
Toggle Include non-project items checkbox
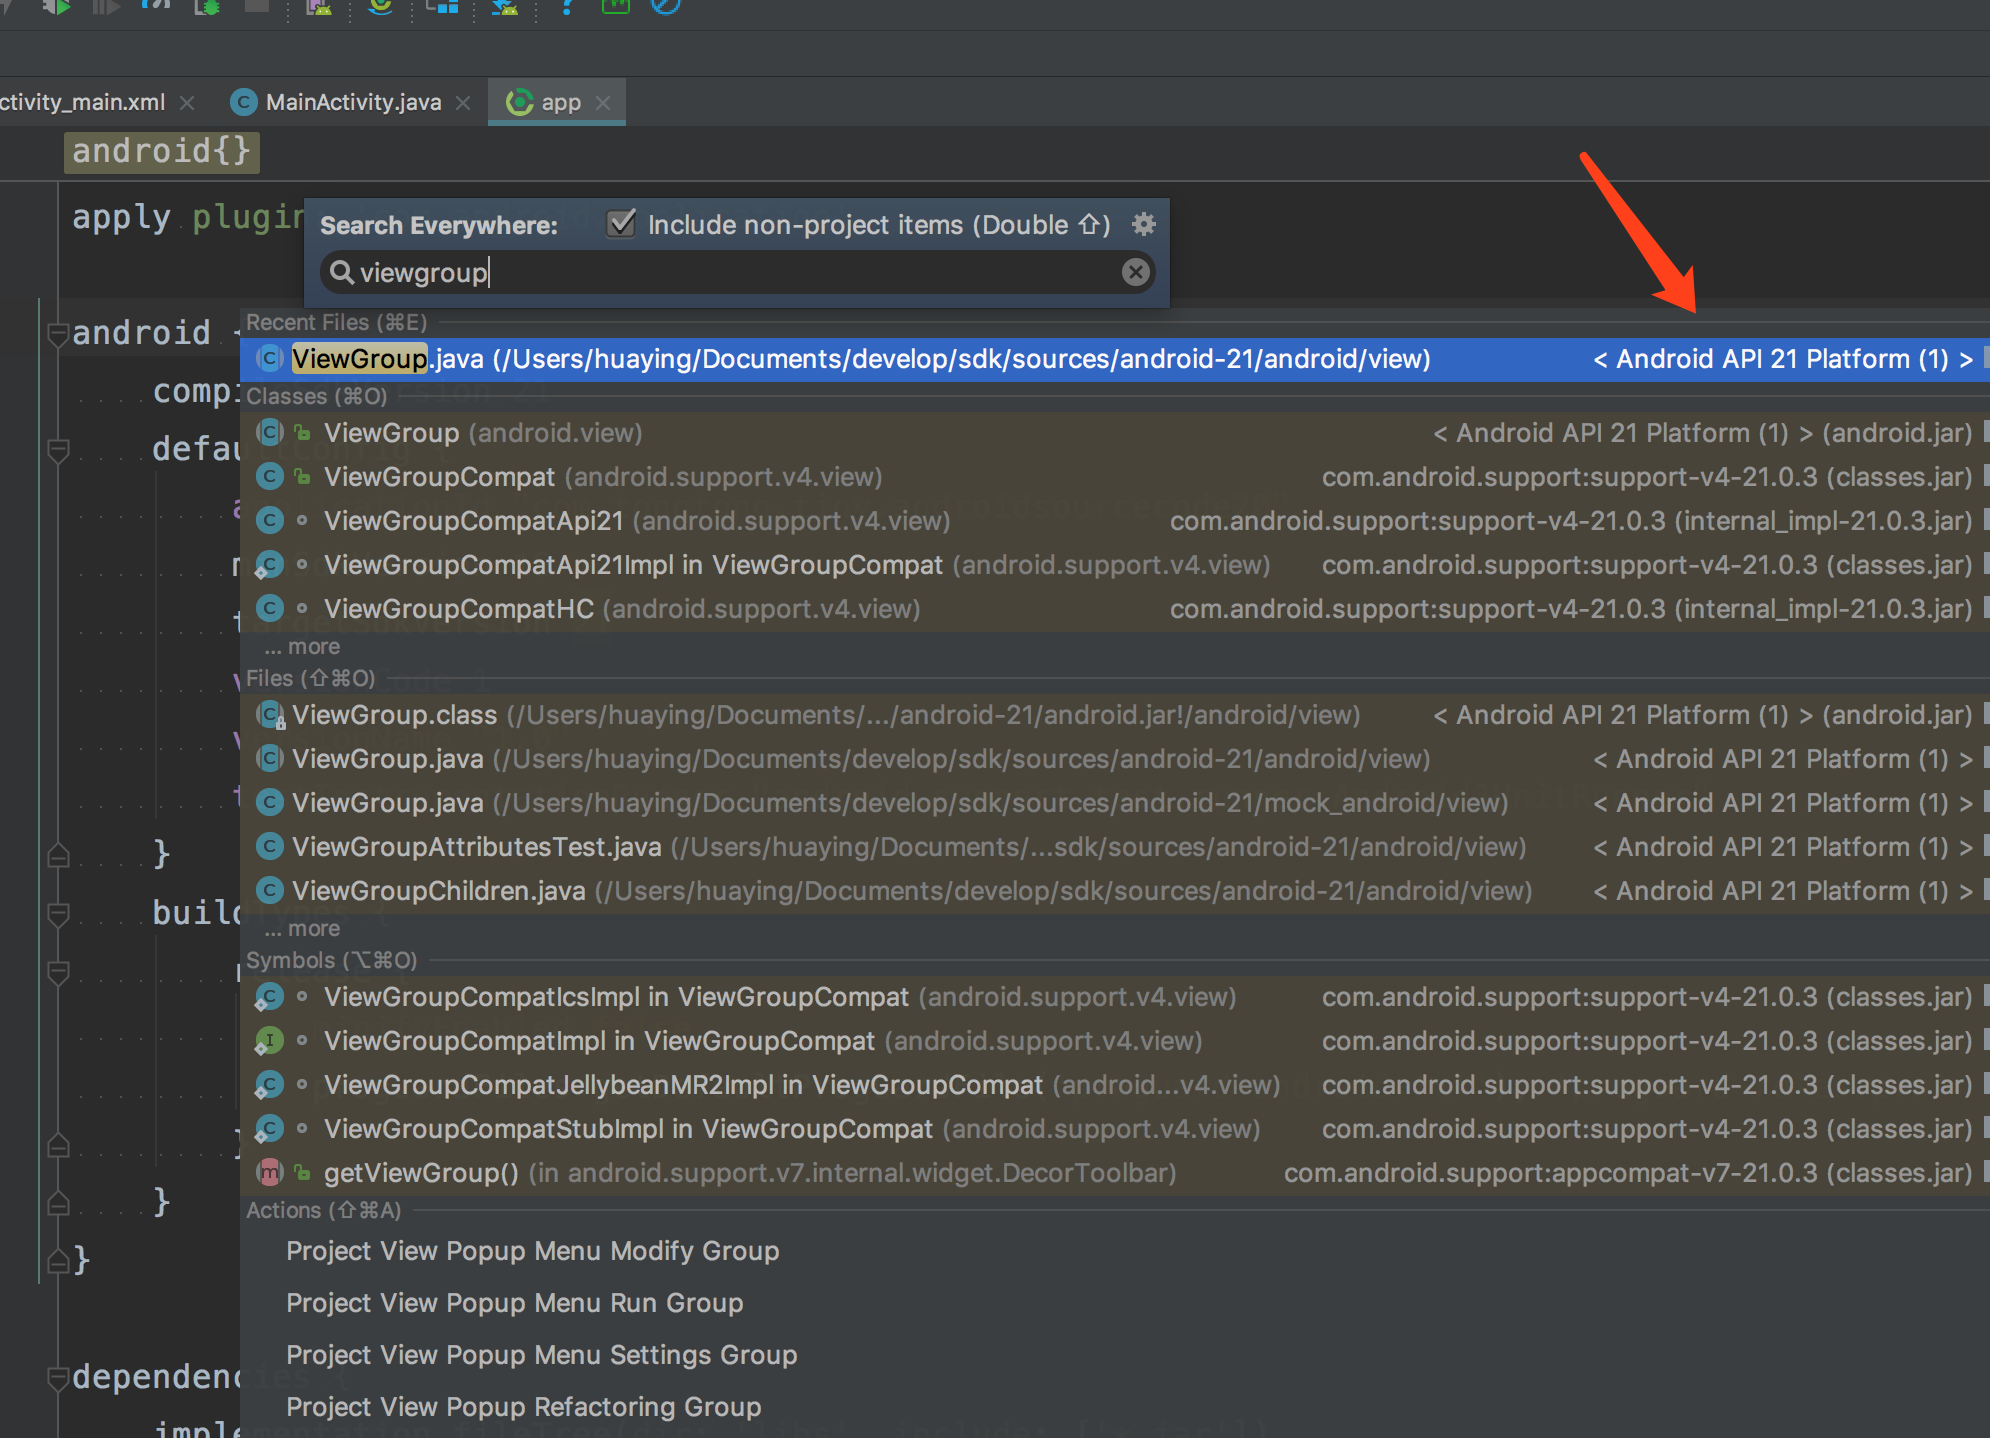[621, 224]
